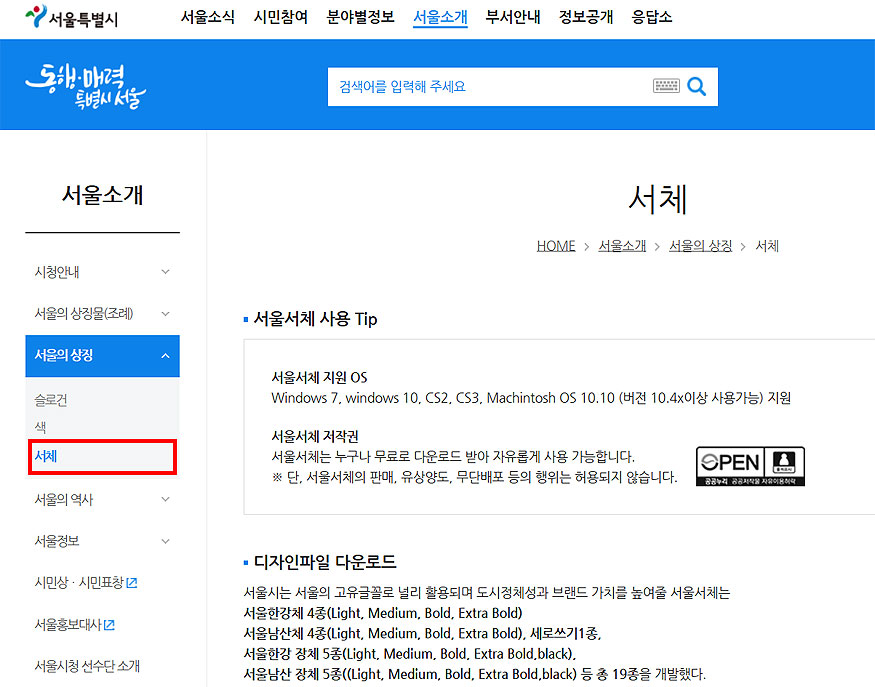Open the 정보공개 top menu

586,17
